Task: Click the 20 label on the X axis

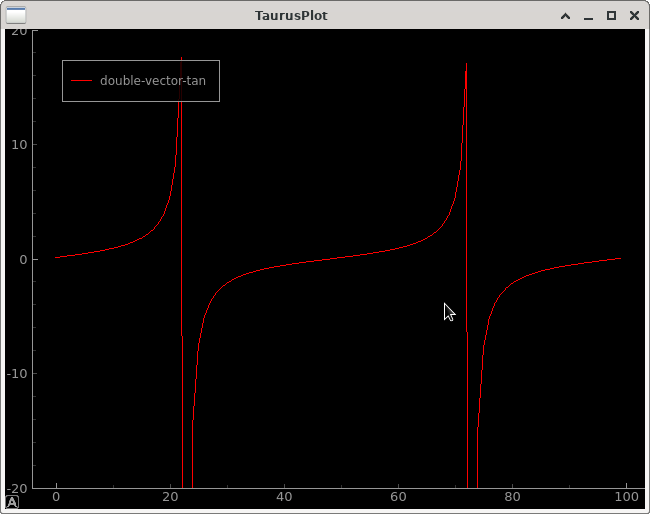Action: [x=170, y=497]
